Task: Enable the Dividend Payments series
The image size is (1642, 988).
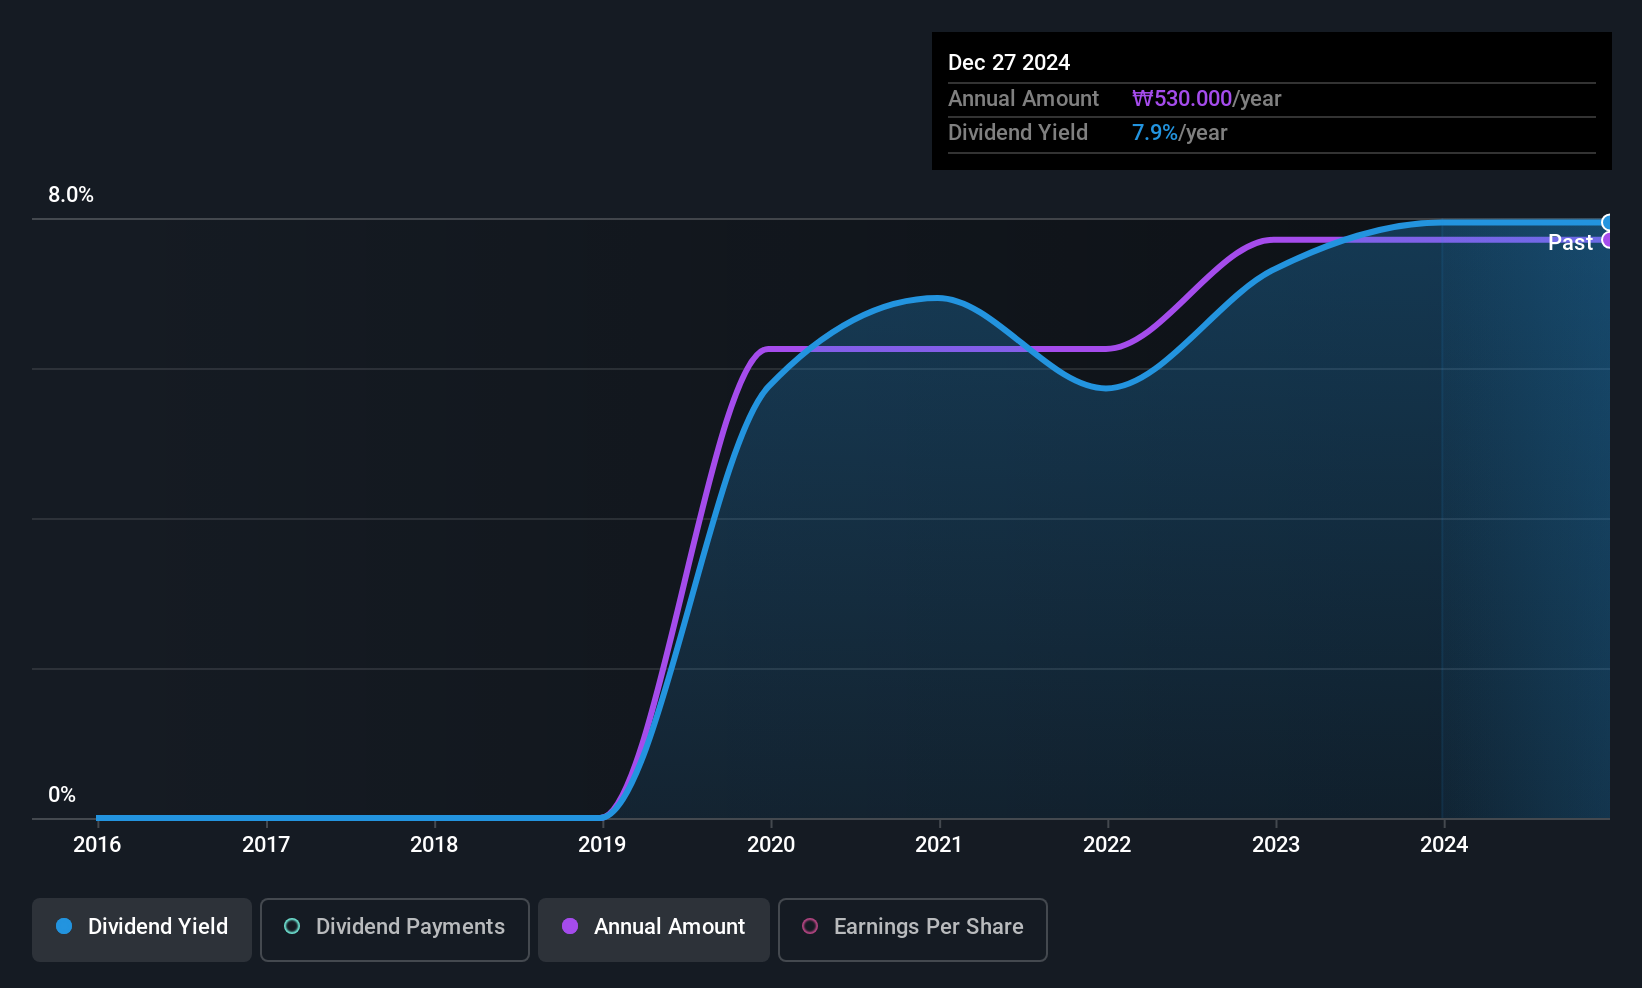Action: [x=395, y=930]
